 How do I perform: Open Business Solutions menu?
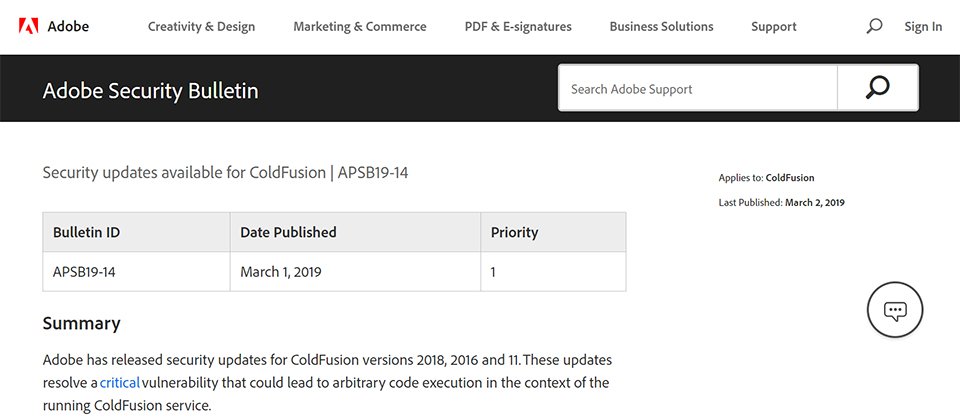[x=661, y=27]
